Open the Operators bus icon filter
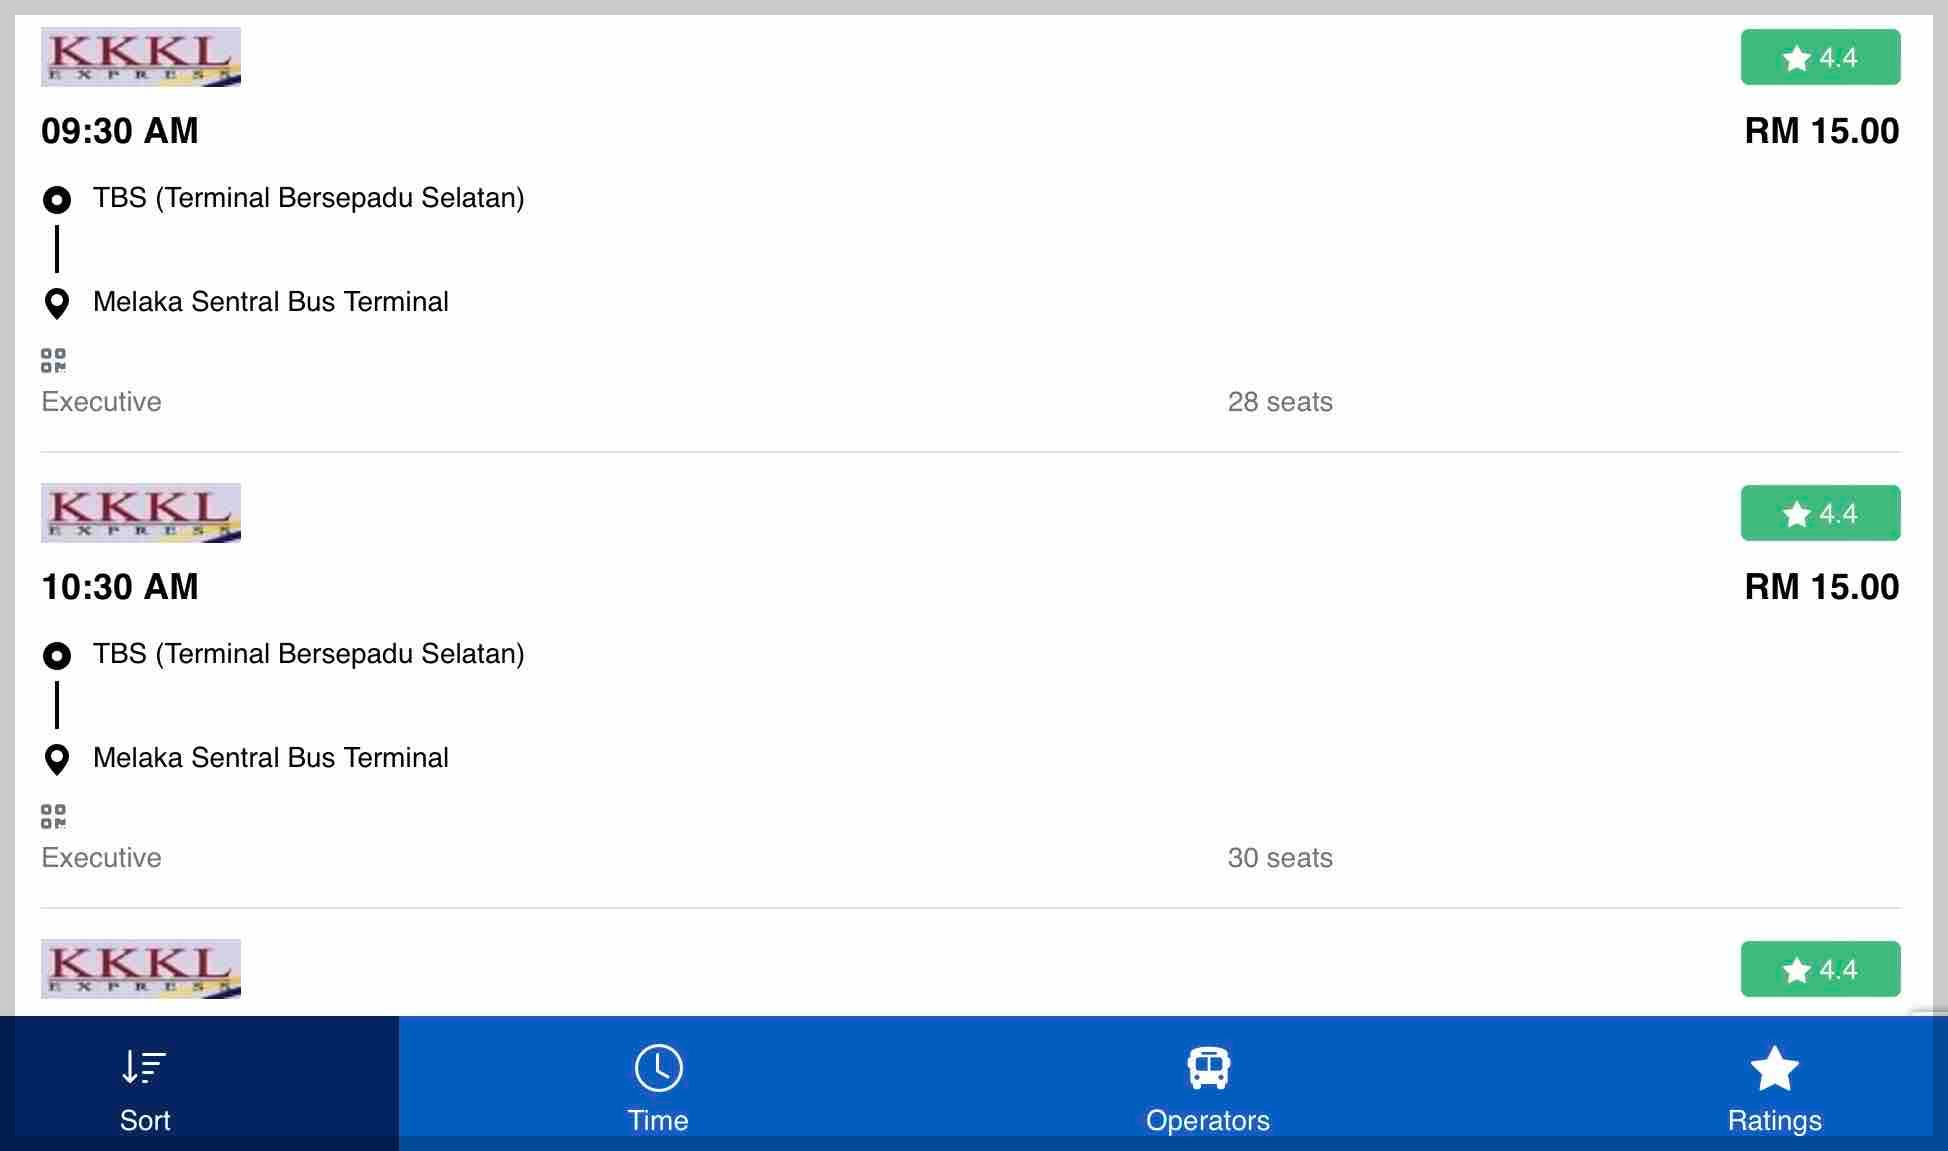The image size is (1948, 1151). (1208, 1069)
